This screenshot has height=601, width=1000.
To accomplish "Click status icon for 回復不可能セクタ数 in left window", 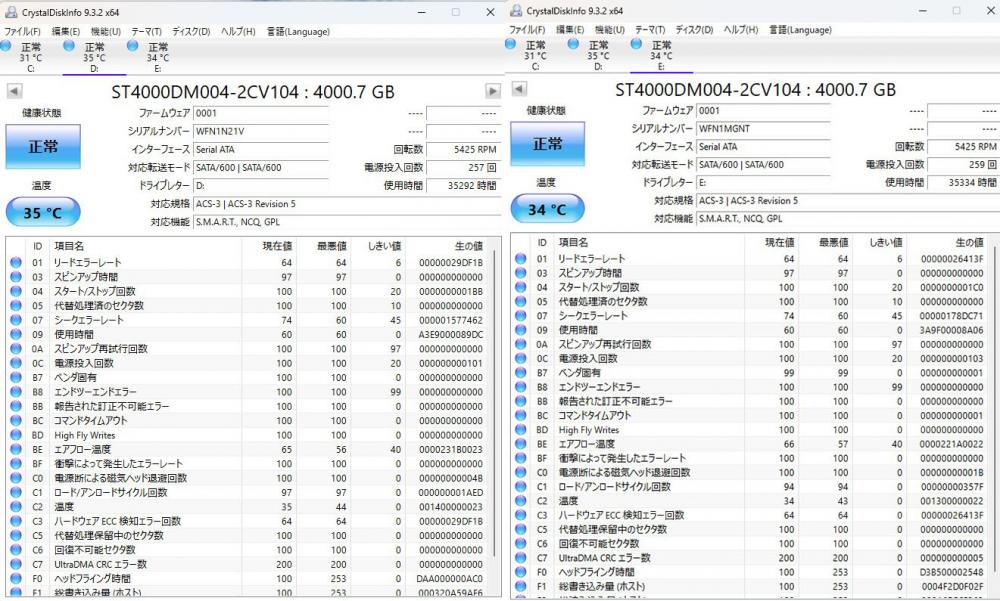I will tap(16, 550).
